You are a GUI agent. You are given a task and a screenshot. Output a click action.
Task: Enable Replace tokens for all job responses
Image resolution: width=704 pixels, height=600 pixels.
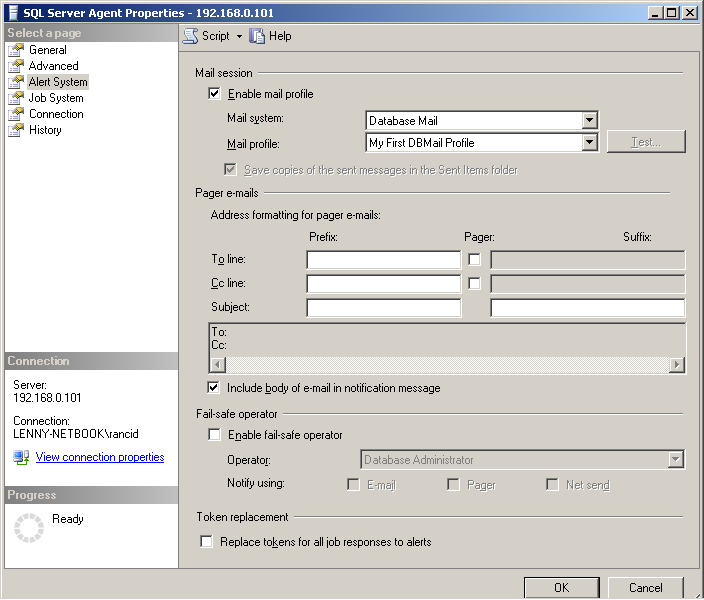(207, 541)
